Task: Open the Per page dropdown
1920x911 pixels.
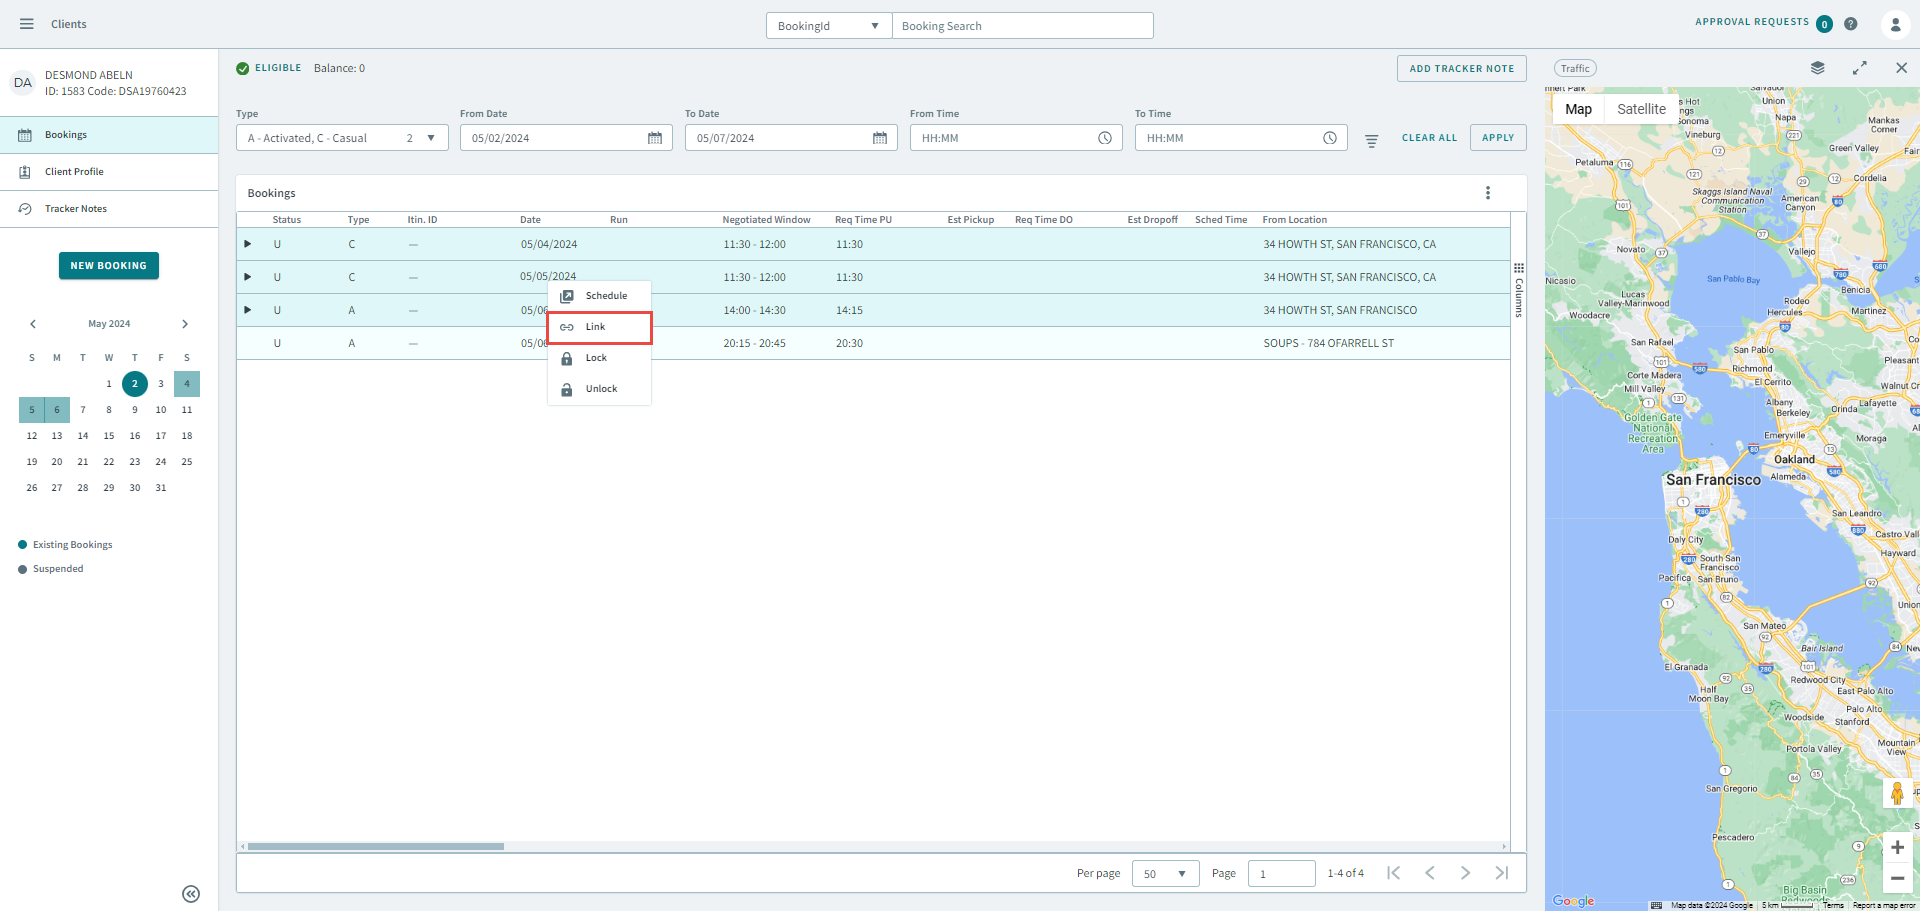Action: coord(1165,873)
